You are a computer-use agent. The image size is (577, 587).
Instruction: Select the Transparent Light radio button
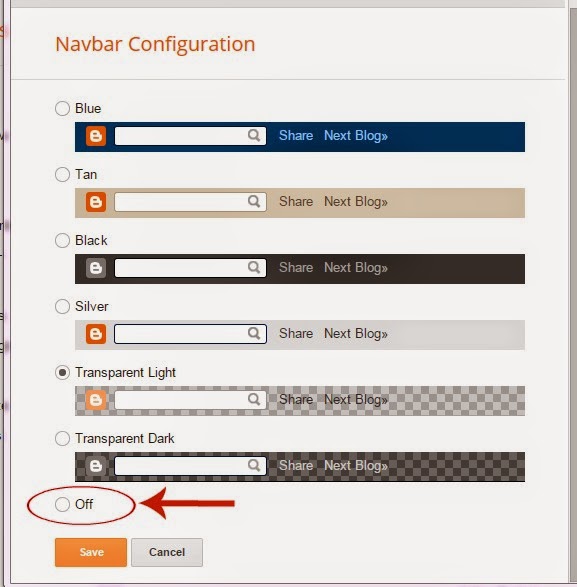point(62,372)
